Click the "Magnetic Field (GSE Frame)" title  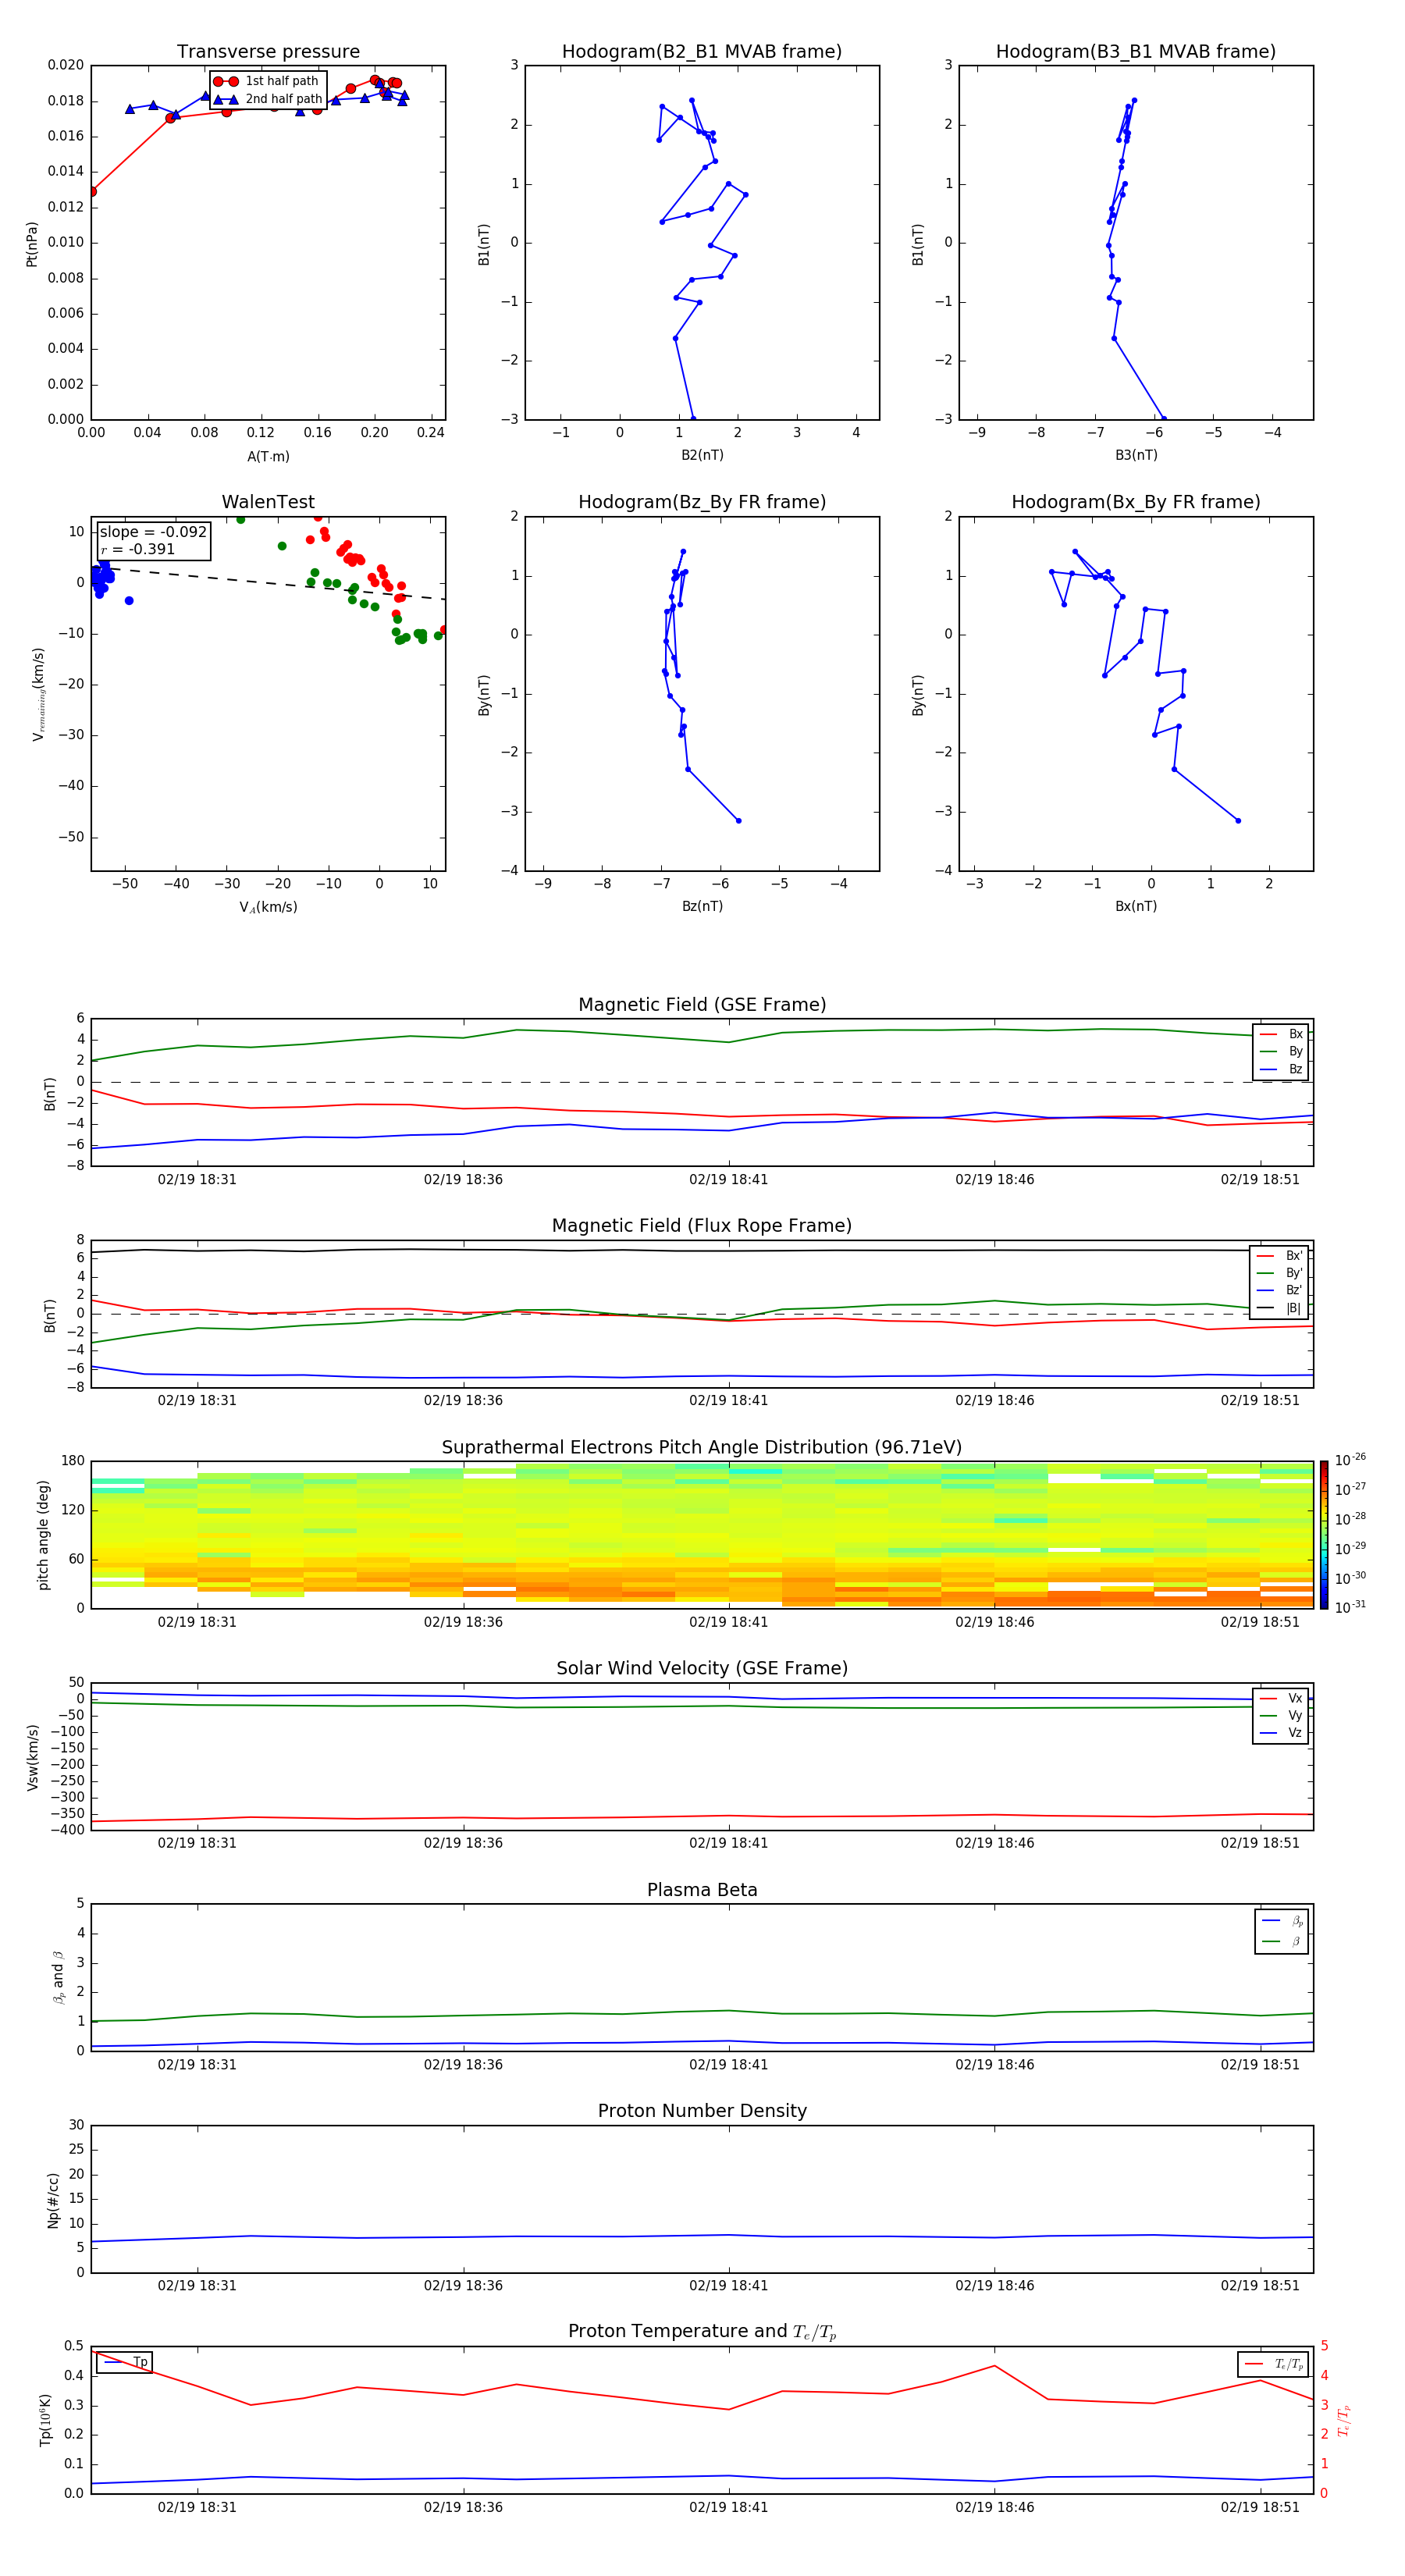point(702,1005)
